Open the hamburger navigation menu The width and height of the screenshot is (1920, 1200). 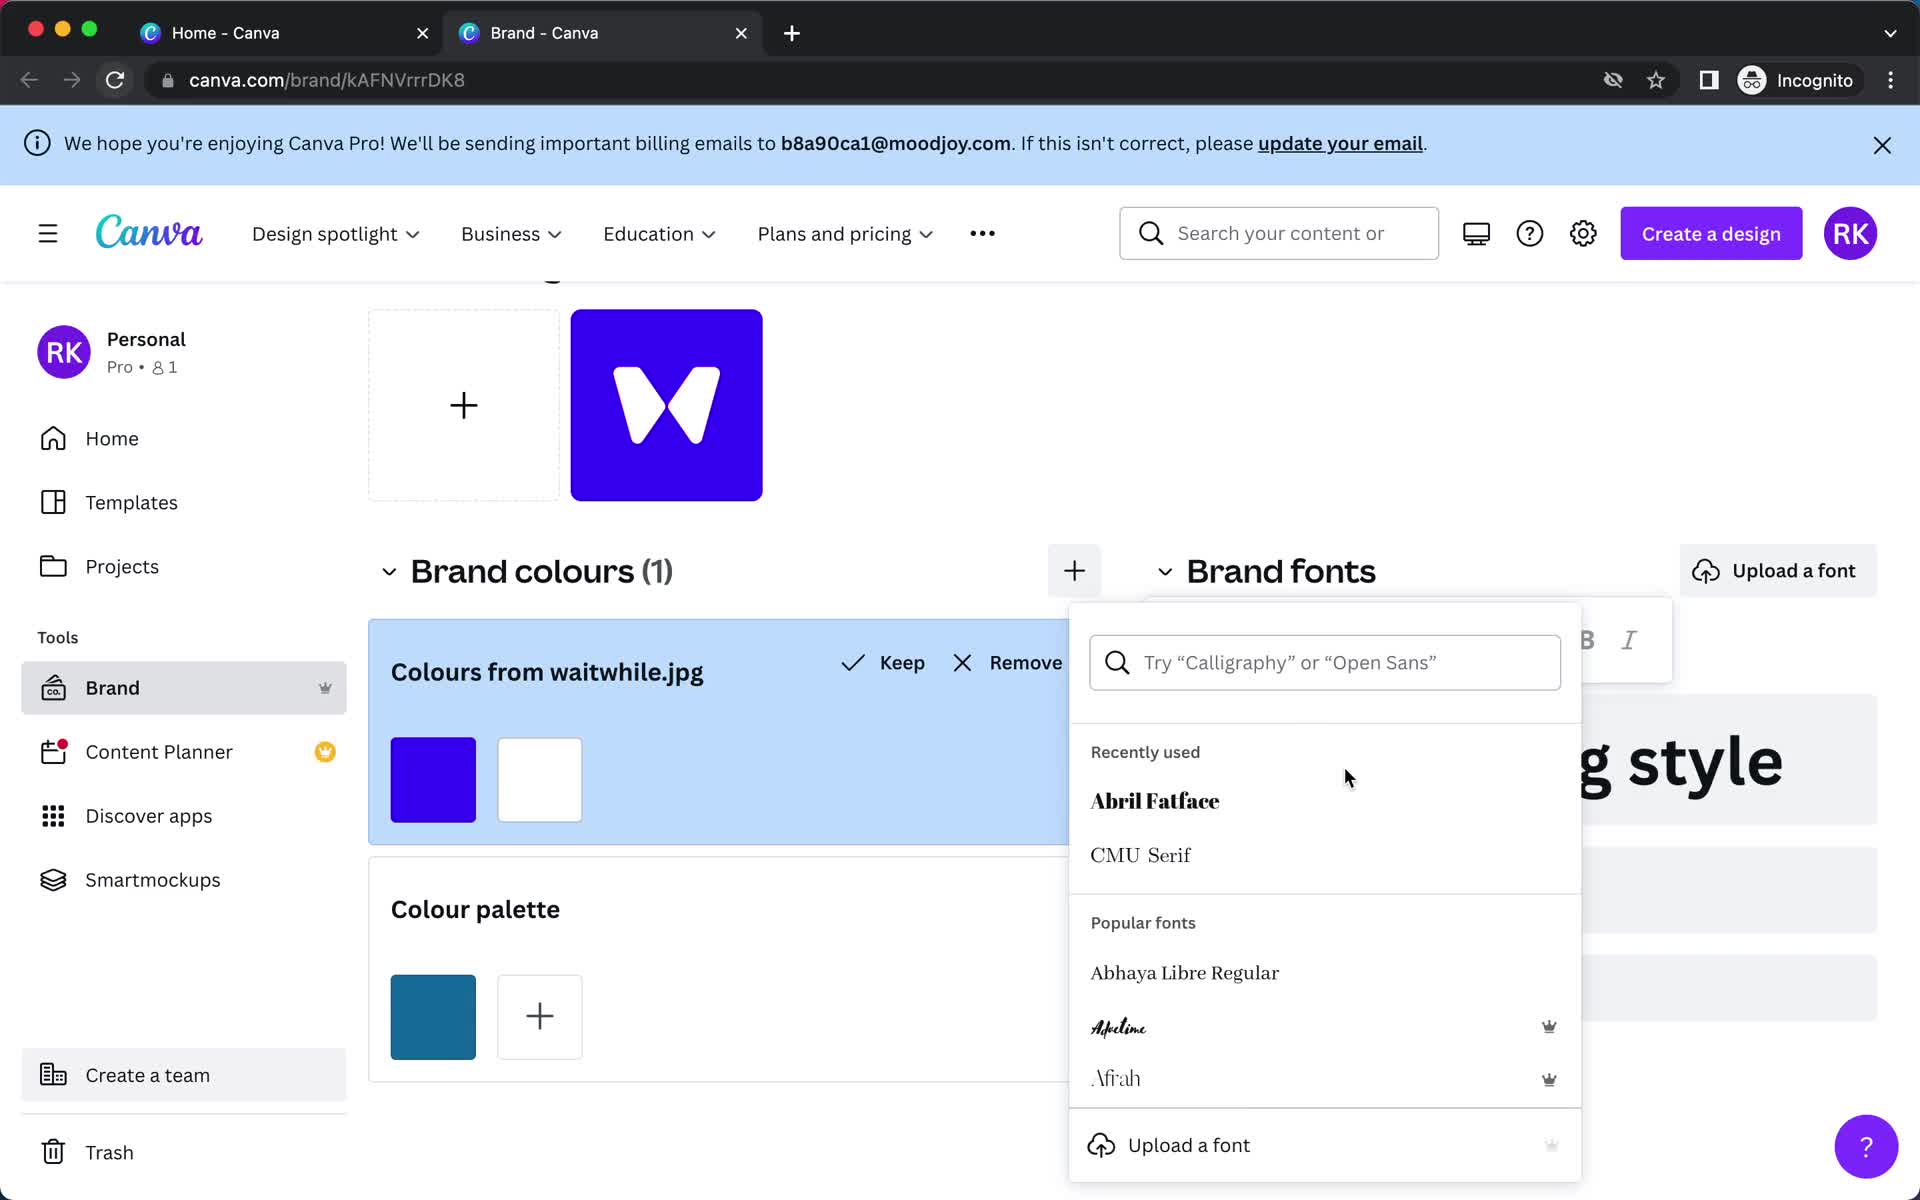coord(48,234)
